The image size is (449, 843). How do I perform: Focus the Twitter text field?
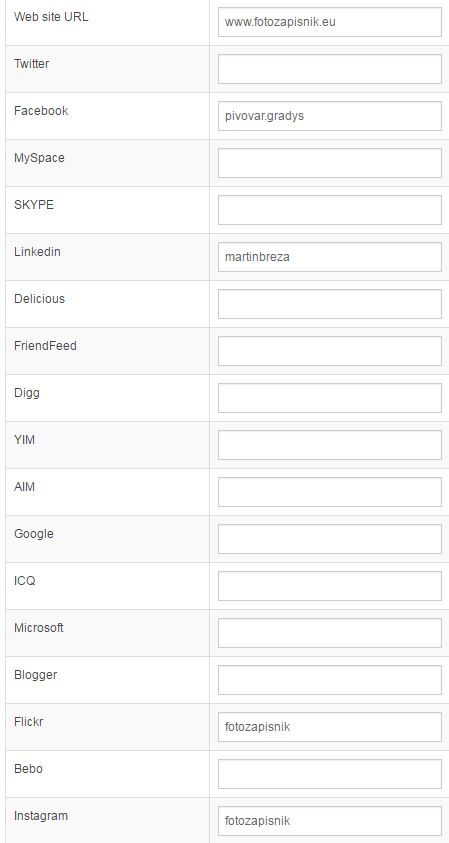tap(330, 69)
